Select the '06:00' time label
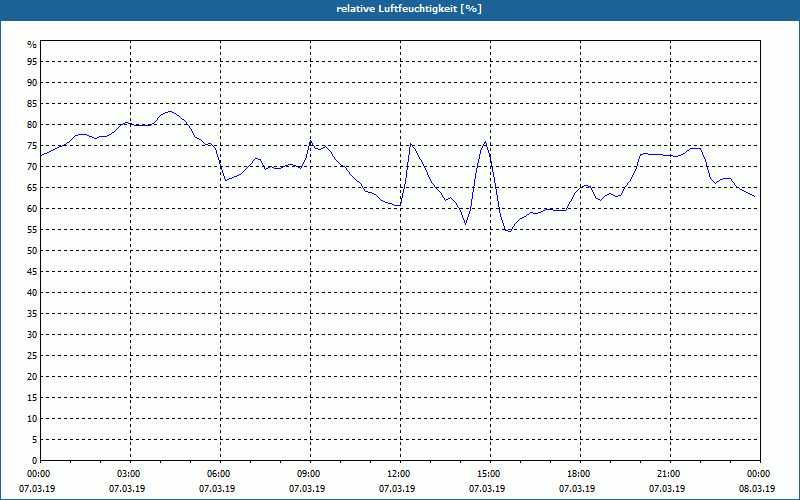 [x=220, y=474]
